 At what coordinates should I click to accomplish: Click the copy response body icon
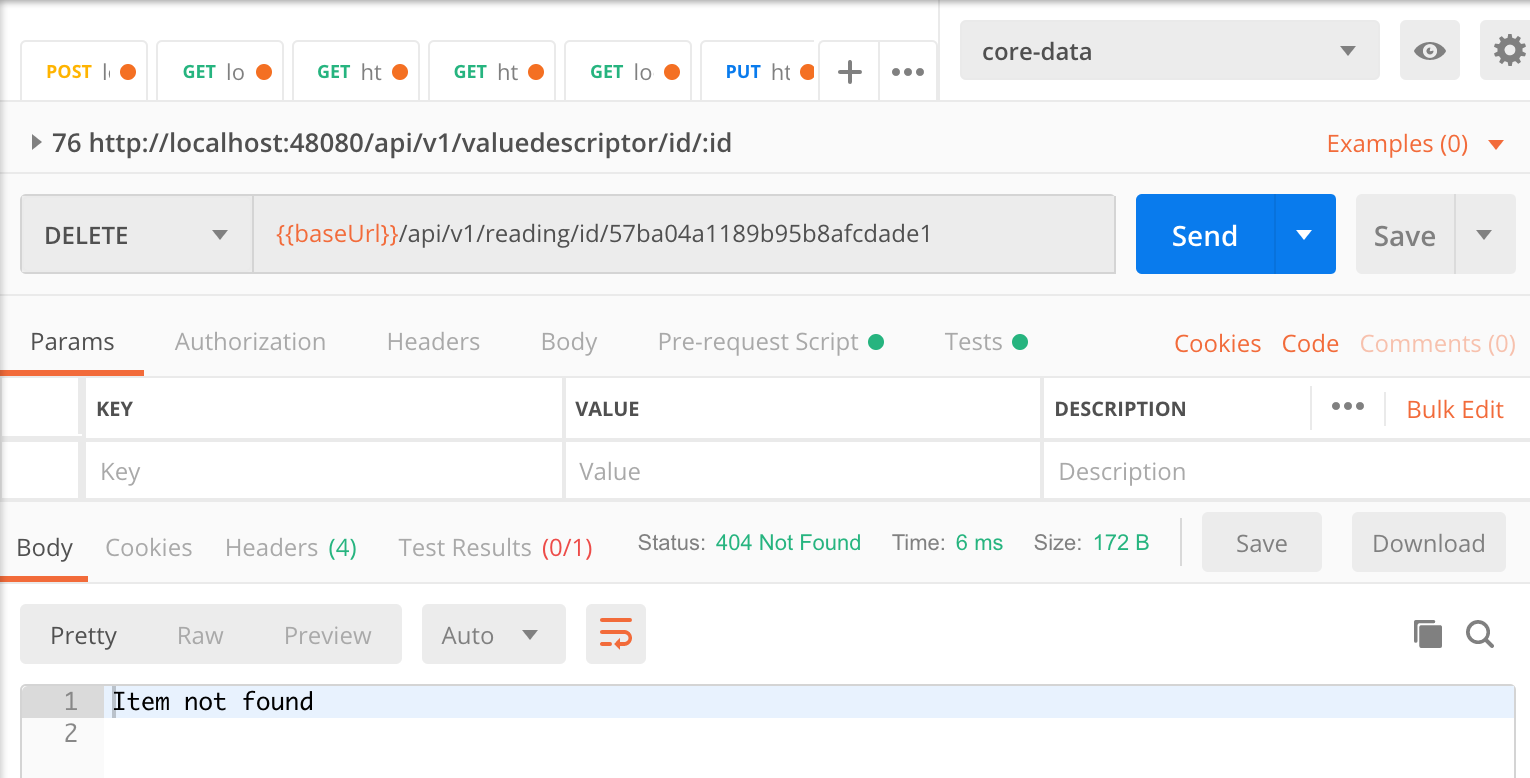[x=1427, y=633]
